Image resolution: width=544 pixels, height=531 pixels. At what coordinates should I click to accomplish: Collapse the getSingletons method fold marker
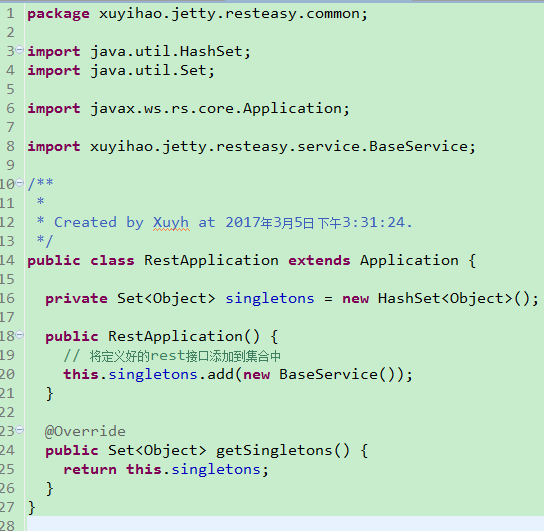pyautogui.click(x=20, y=429)
